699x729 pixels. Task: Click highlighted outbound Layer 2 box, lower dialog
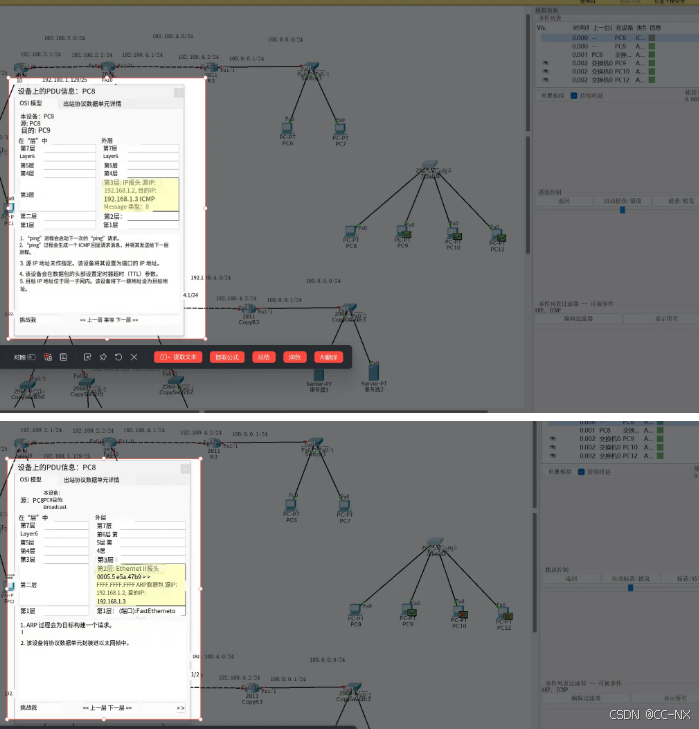[x=141, y=584]
